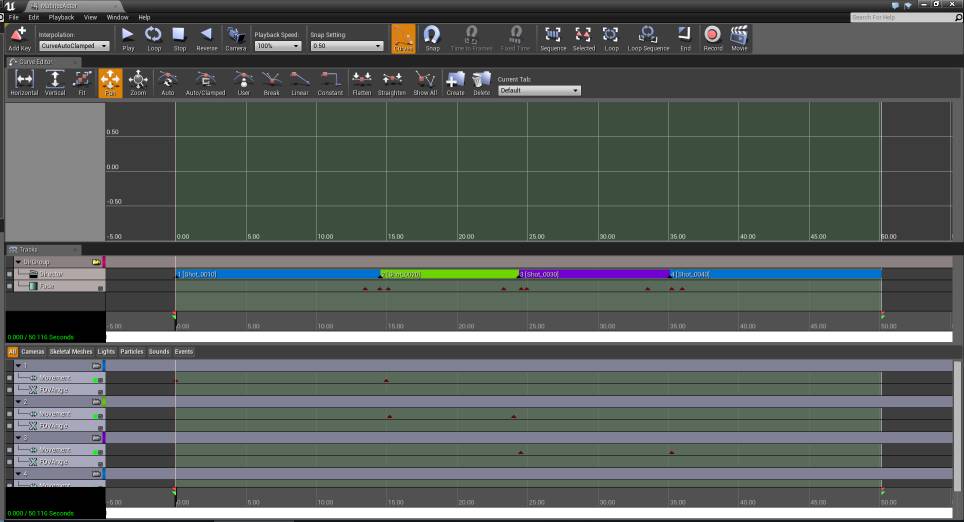The image size is (964, 522).
Task: Click the Straighten tangents icon
Action: pyautogui.click(x=392, y=83)
